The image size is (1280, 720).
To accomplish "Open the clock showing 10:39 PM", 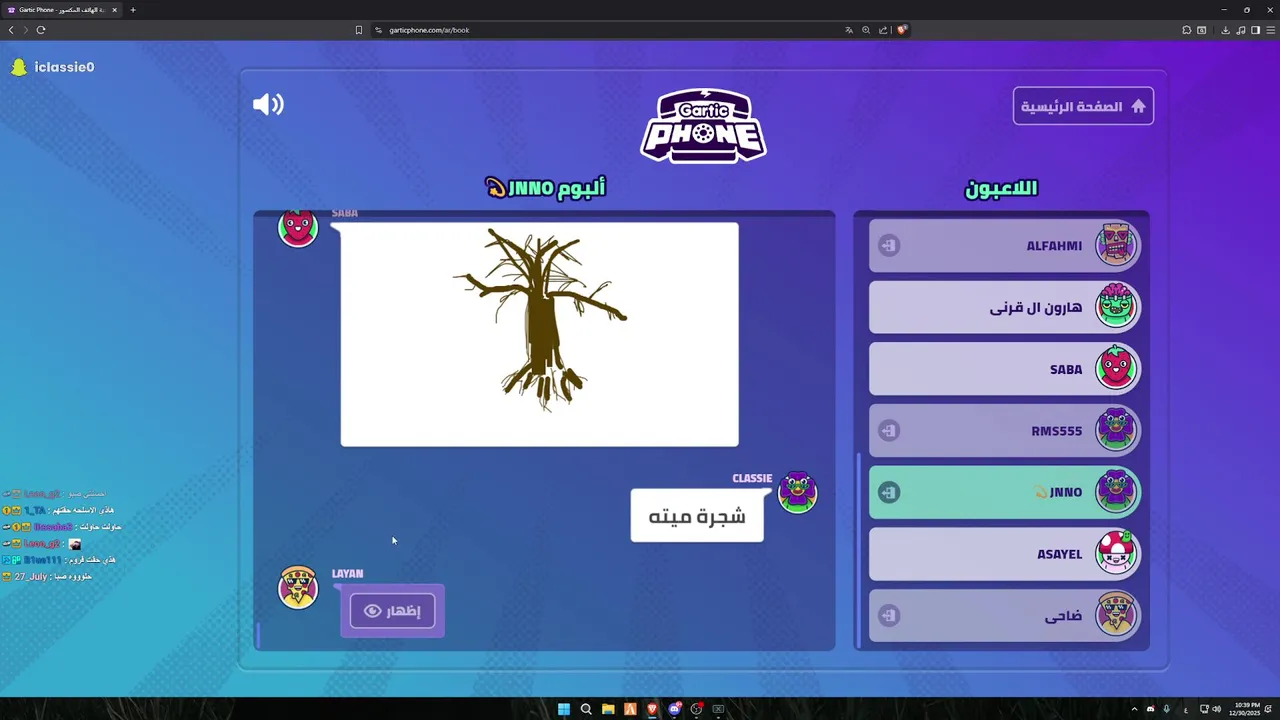I will [1246, 709].
